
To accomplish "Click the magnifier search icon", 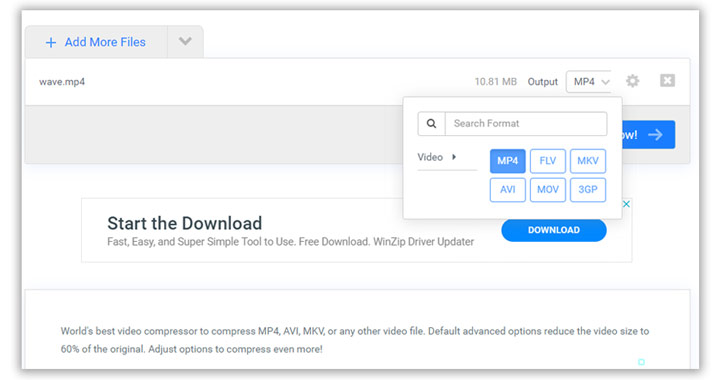I will [431, 123].
